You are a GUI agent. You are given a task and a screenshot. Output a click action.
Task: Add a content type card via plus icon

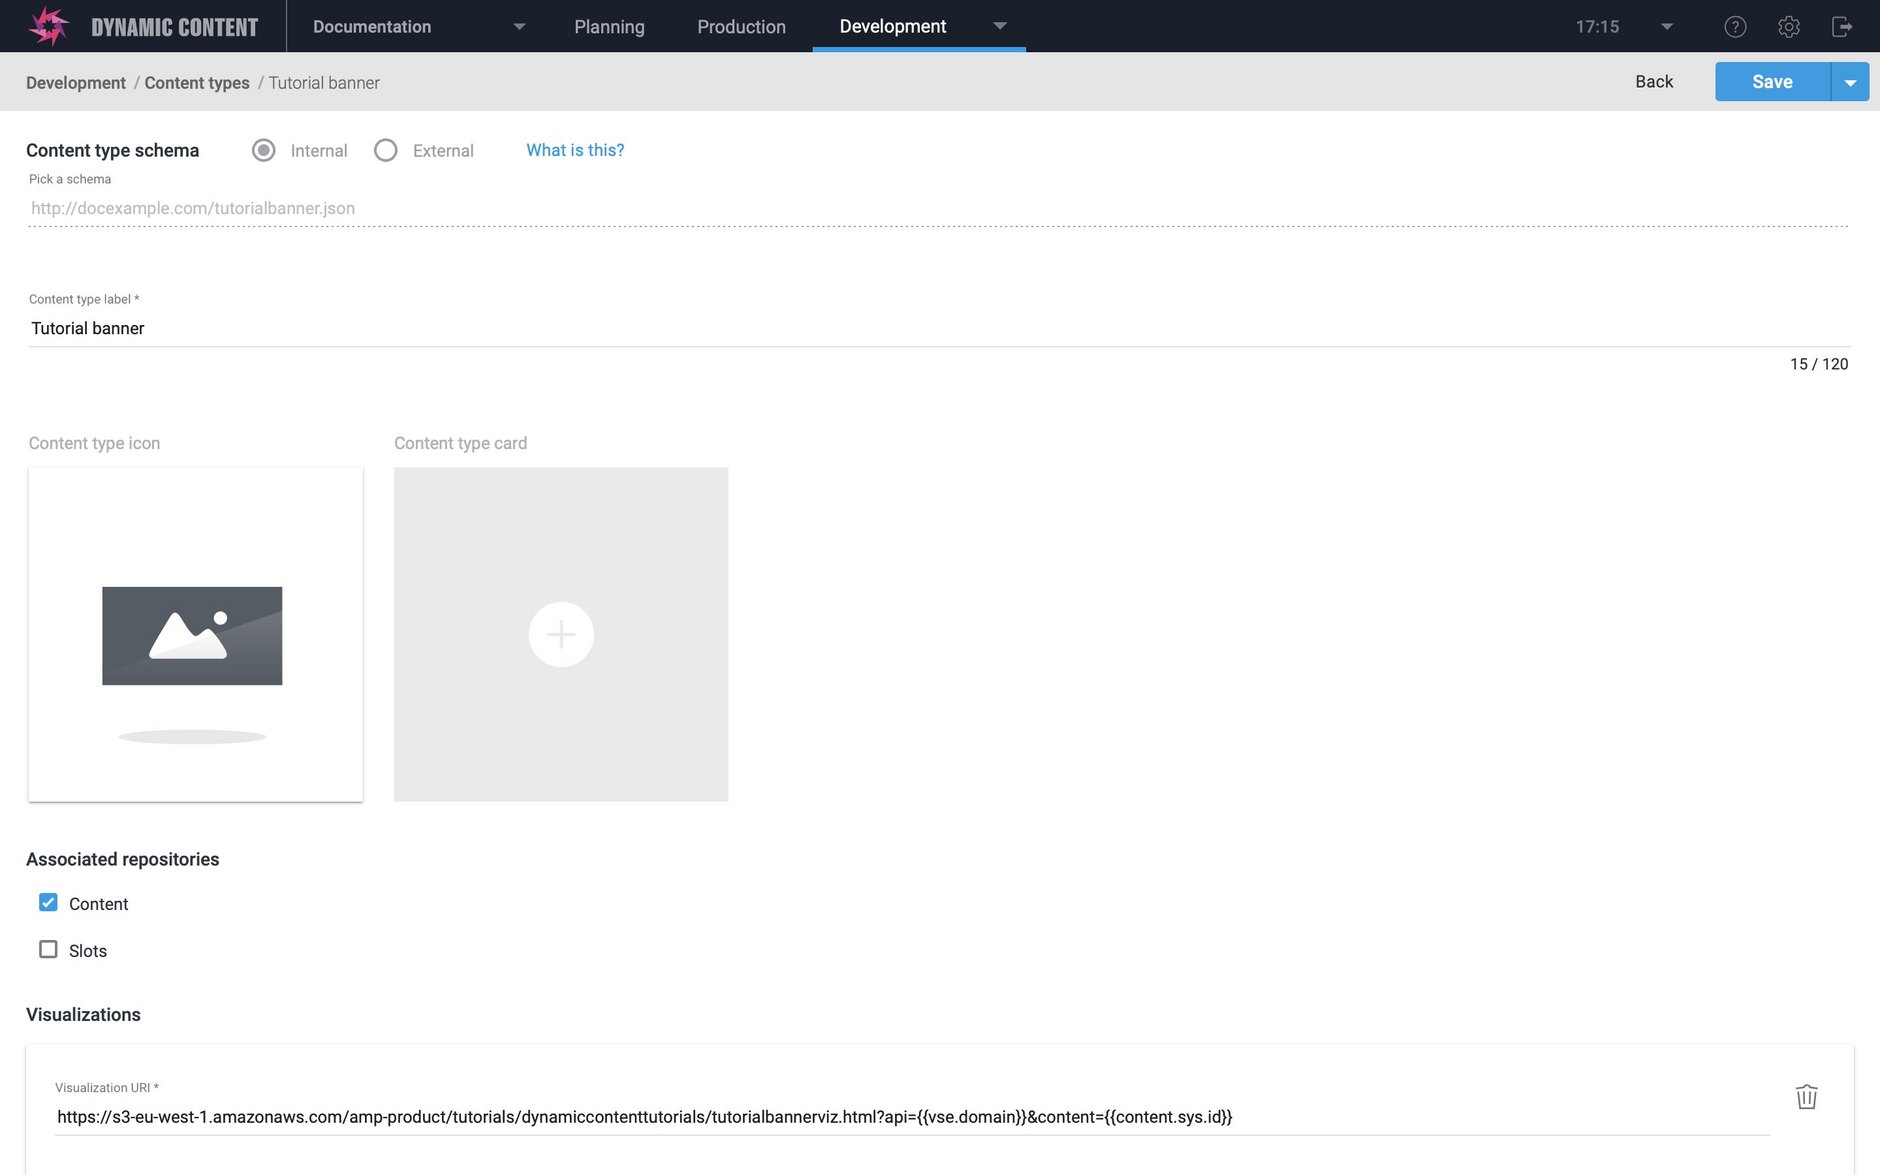coord(561,634)
